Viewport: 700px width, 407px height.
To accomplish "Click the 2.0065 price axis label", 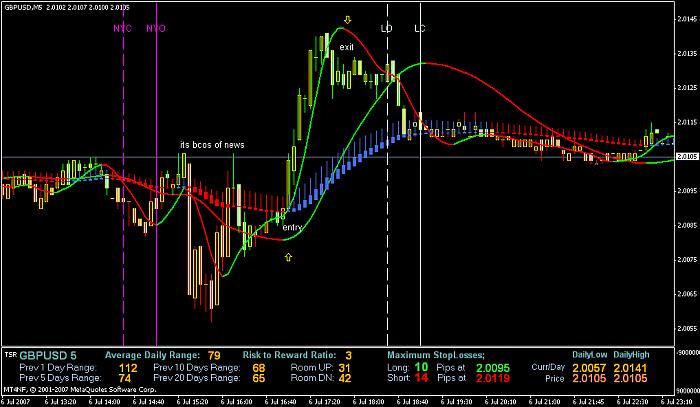I will click(x=688, y=294).
